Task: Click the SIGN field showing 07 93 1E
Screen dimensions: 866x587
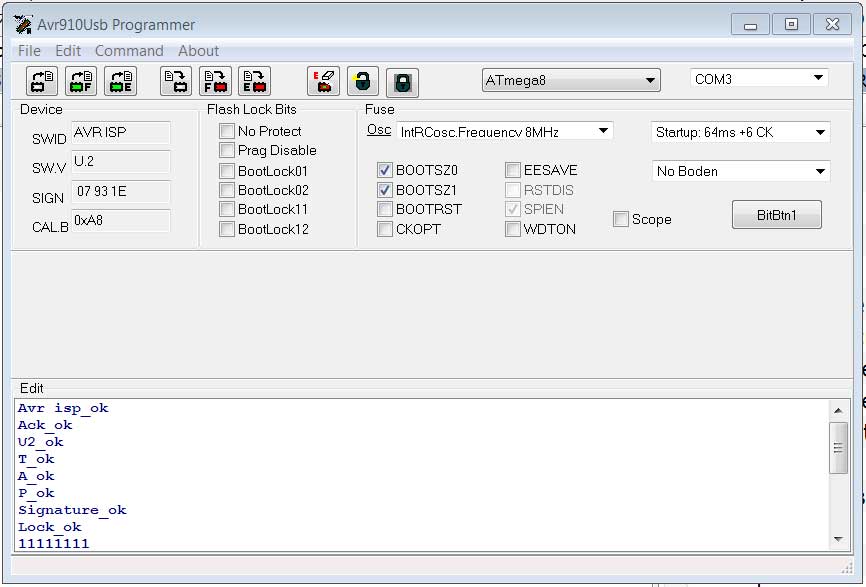Action: (121, 192)
